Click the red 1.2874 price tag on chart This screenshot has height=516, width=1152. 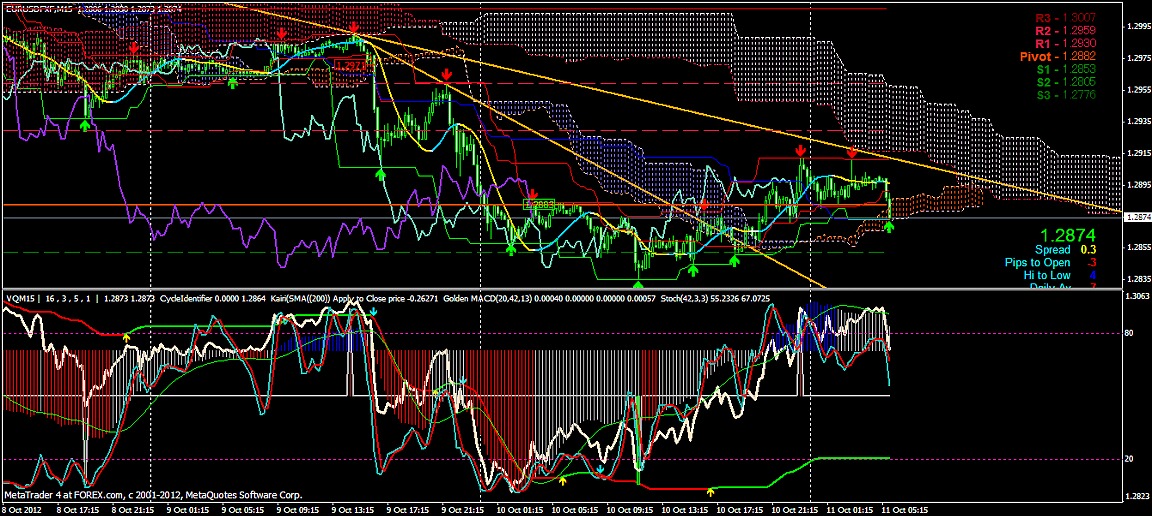tap(352, 65)
